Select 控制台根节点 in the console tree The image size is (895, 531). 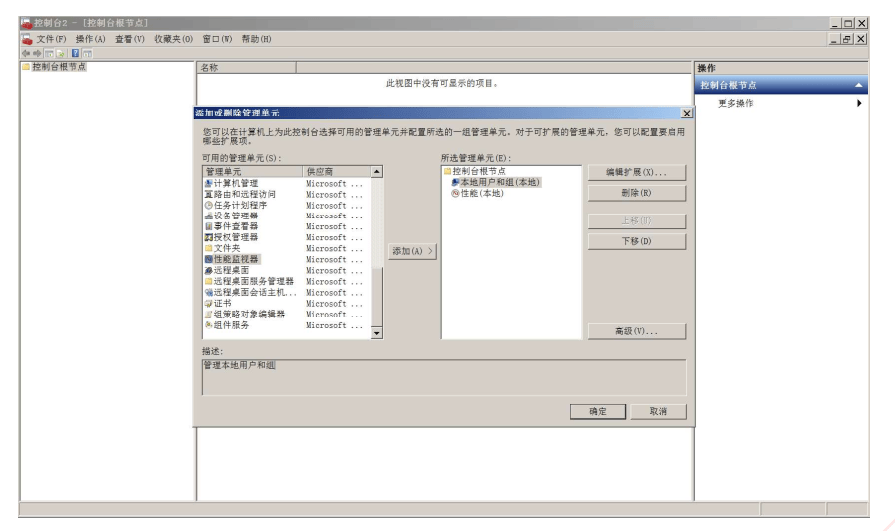[59, 67]
